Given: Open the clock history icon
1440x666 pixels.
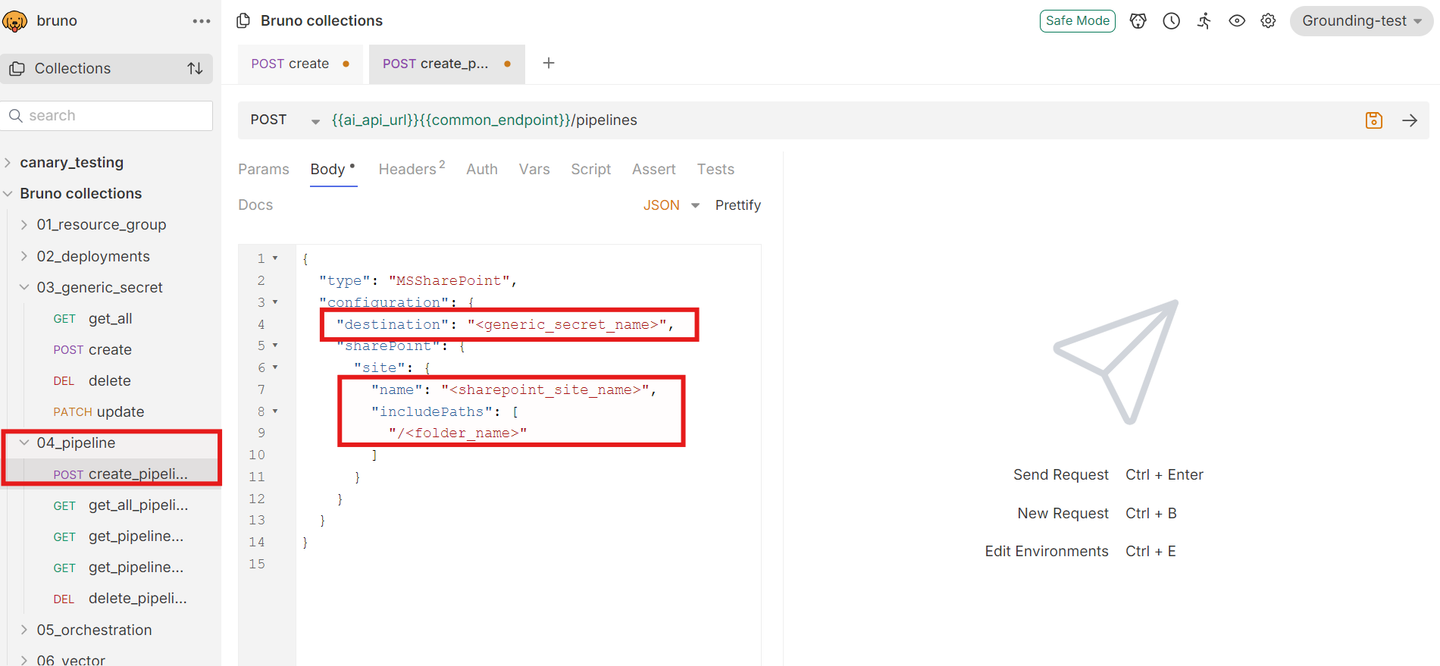Looking at the screenshot, I should 1171,20.
